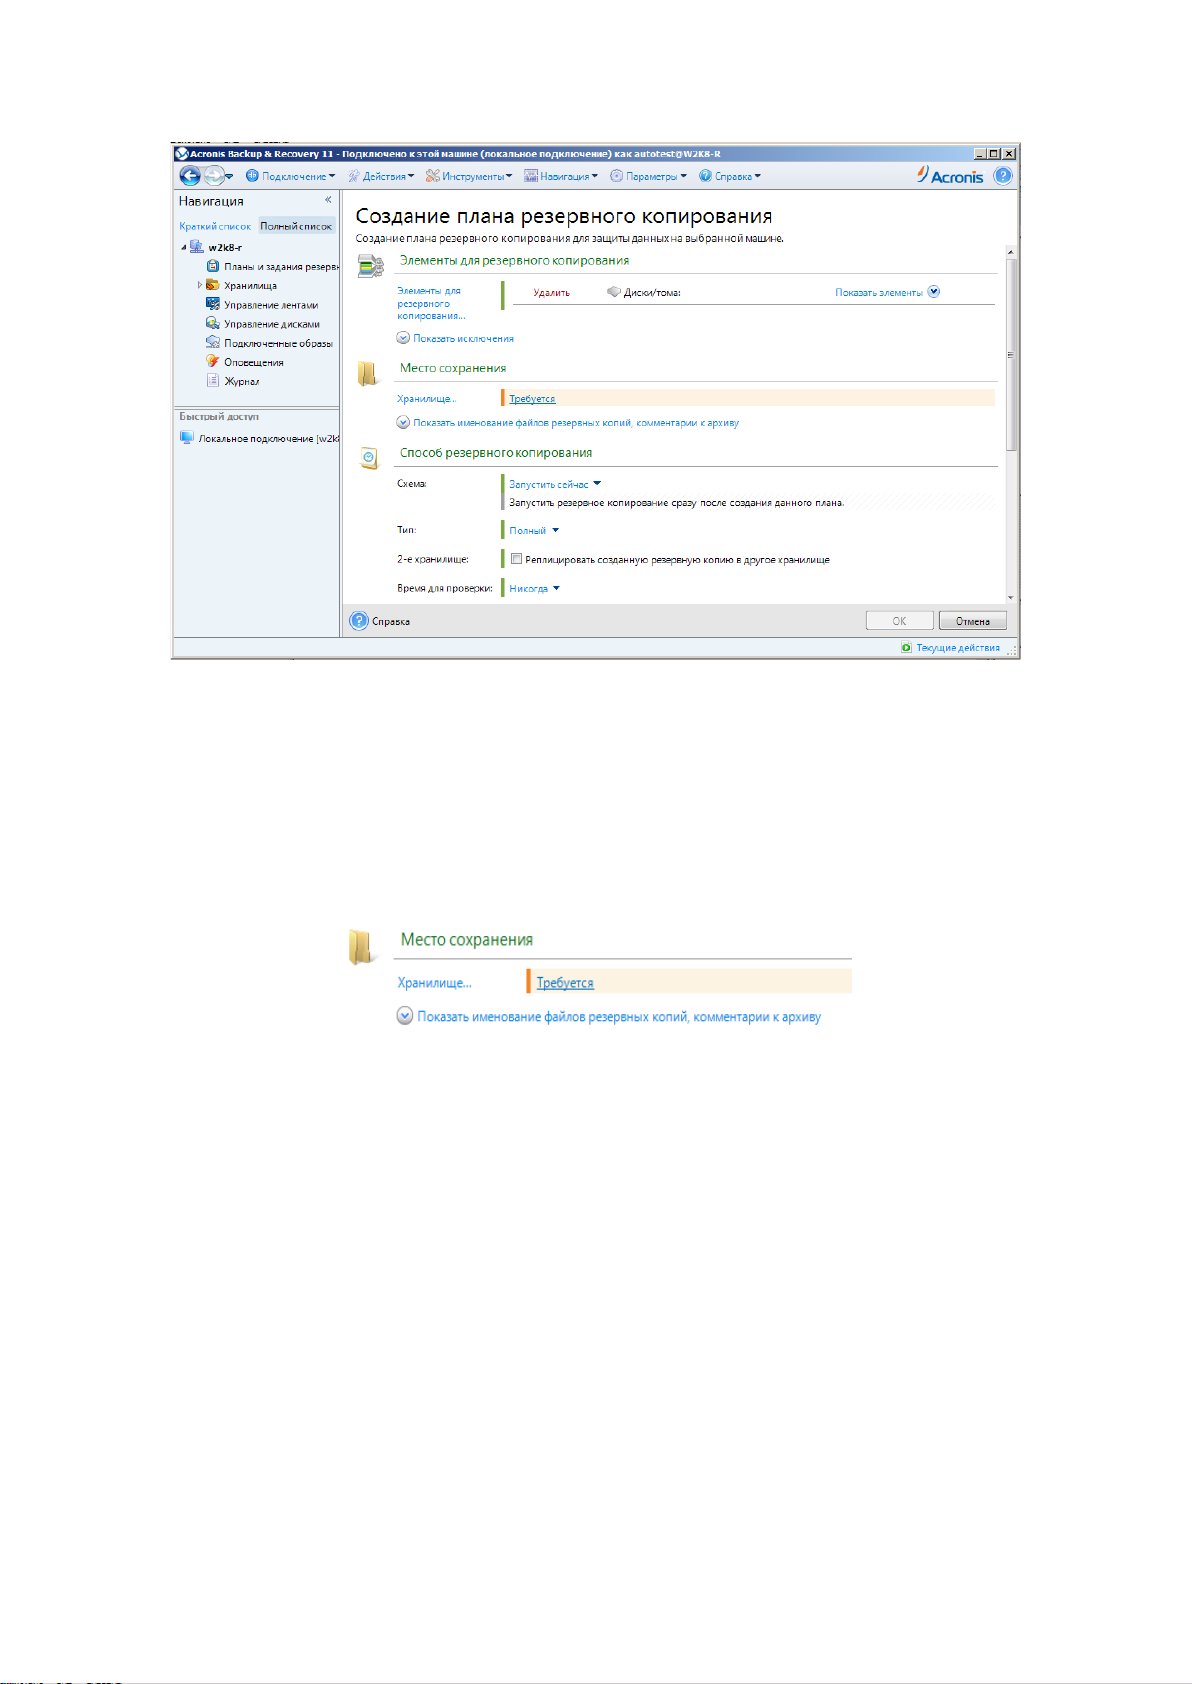Click the Хранилища folder icon
The image size is (1192, 1684).
tap(213, 285)
